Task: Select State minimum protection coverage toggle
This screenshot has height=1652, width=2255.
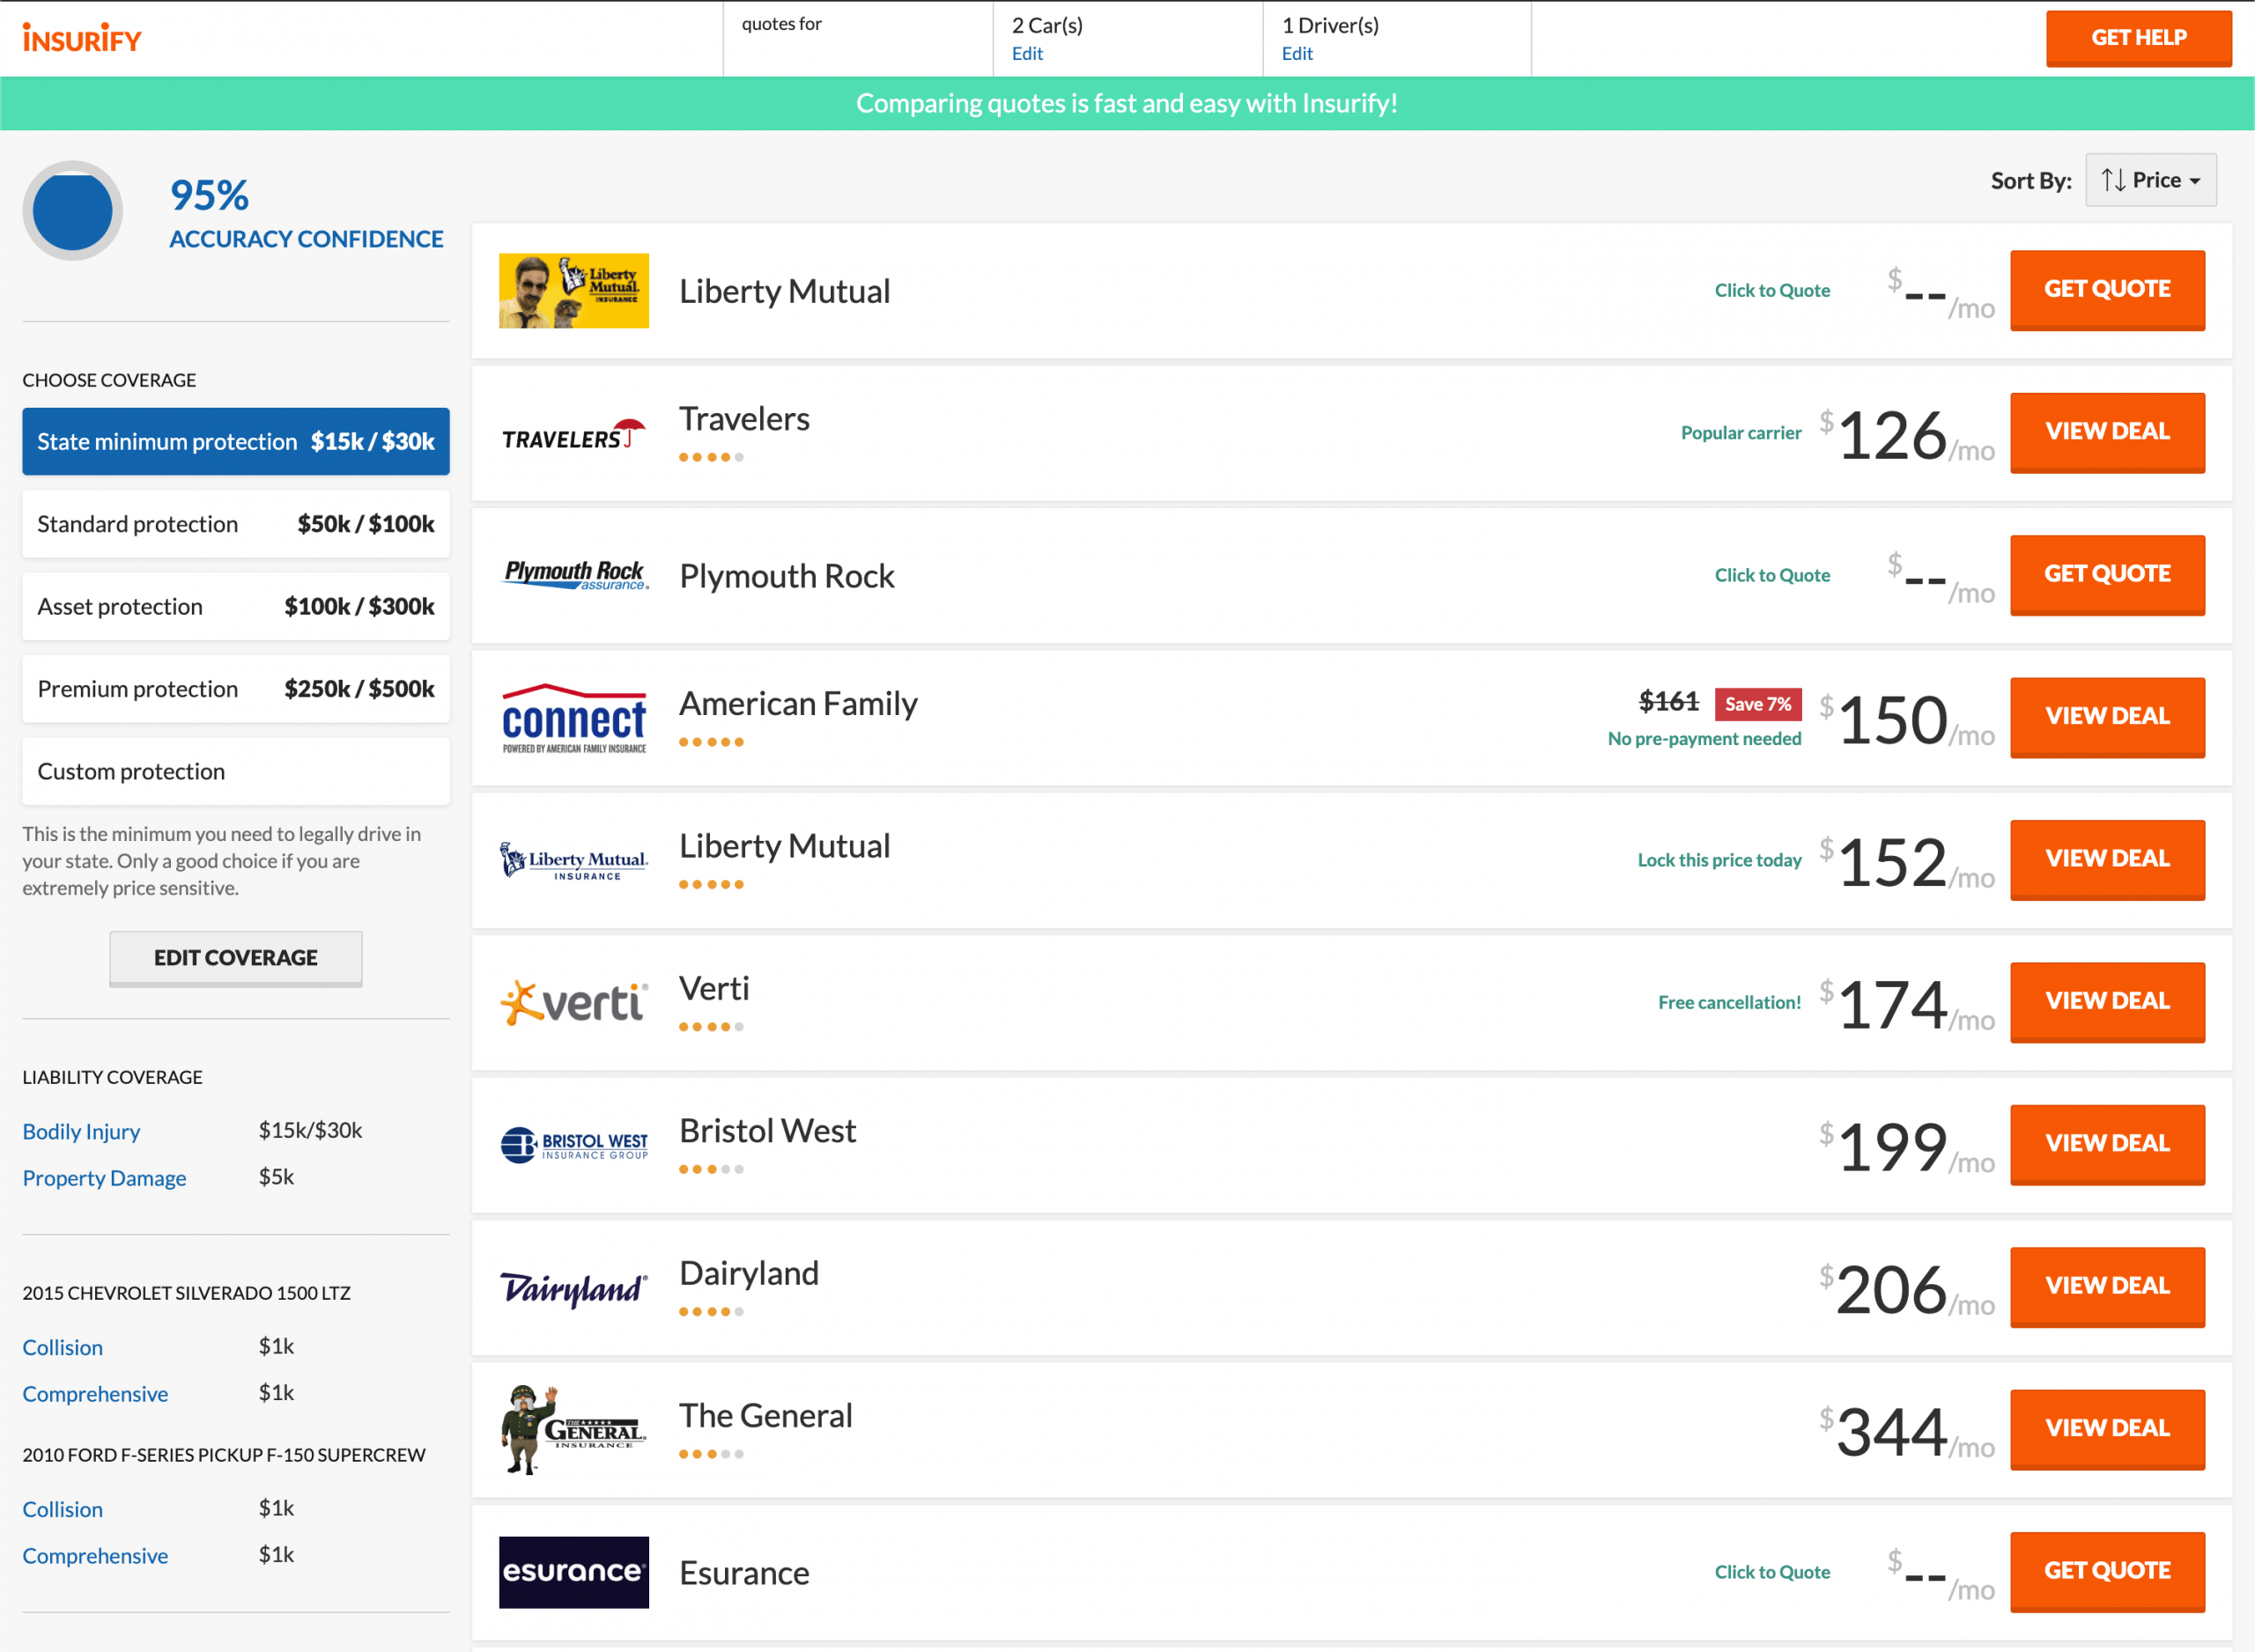Action: click(x=234, y=441)
